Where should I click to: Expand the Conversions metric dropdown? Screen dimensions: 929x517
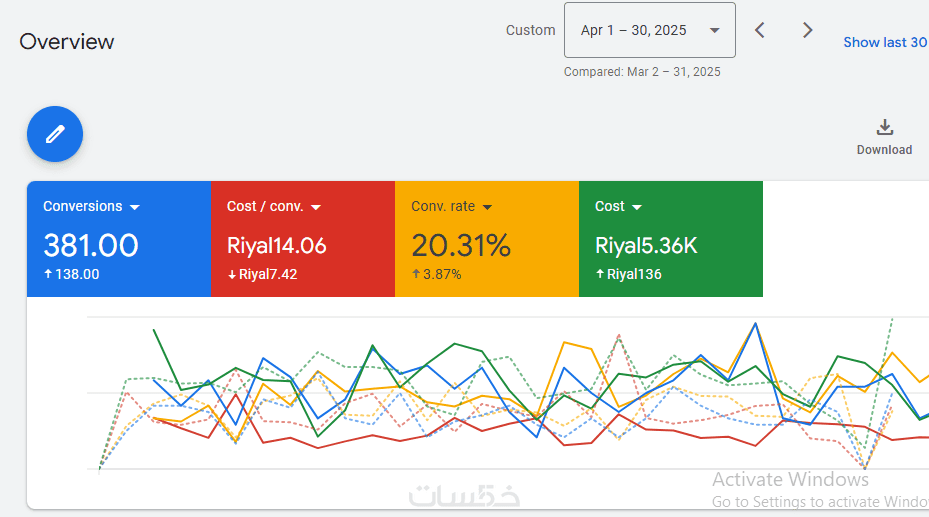click(x=135, y=207)
